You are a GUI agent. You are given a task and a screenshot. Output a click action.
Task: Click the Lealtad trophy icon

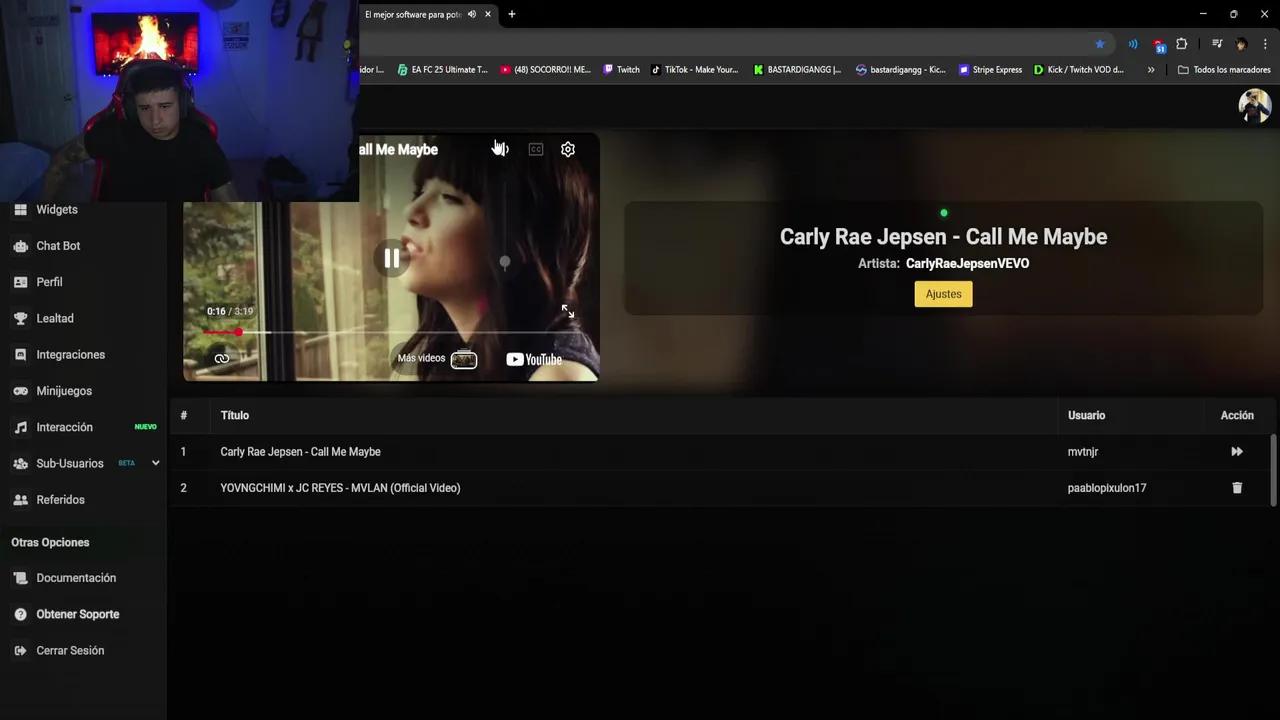click(20, 318)
